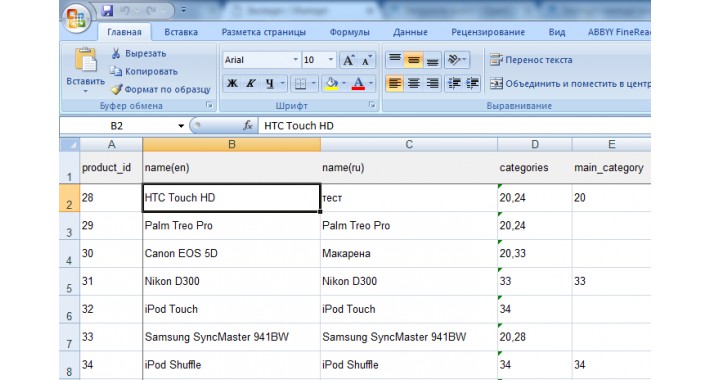710x380 pixels.
Task: Click the Вставить paste icon
Action: point(86,59)
